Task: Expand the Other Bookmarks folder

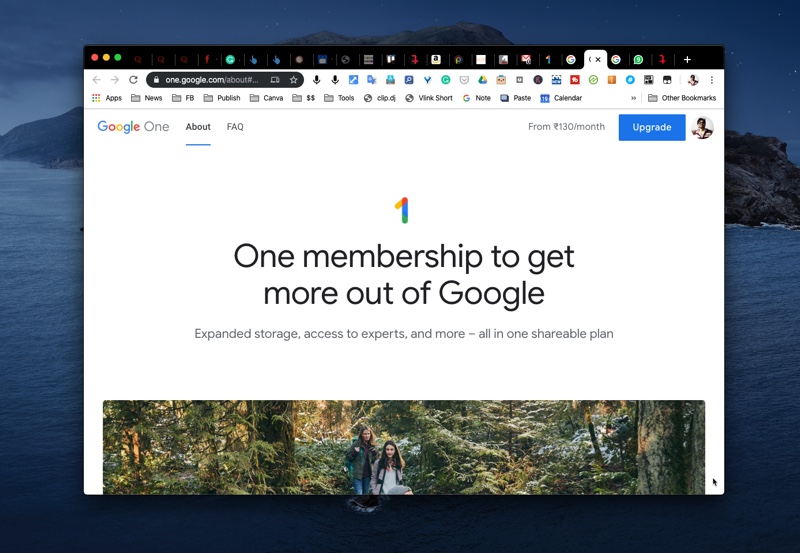Action: pos(682,98)
